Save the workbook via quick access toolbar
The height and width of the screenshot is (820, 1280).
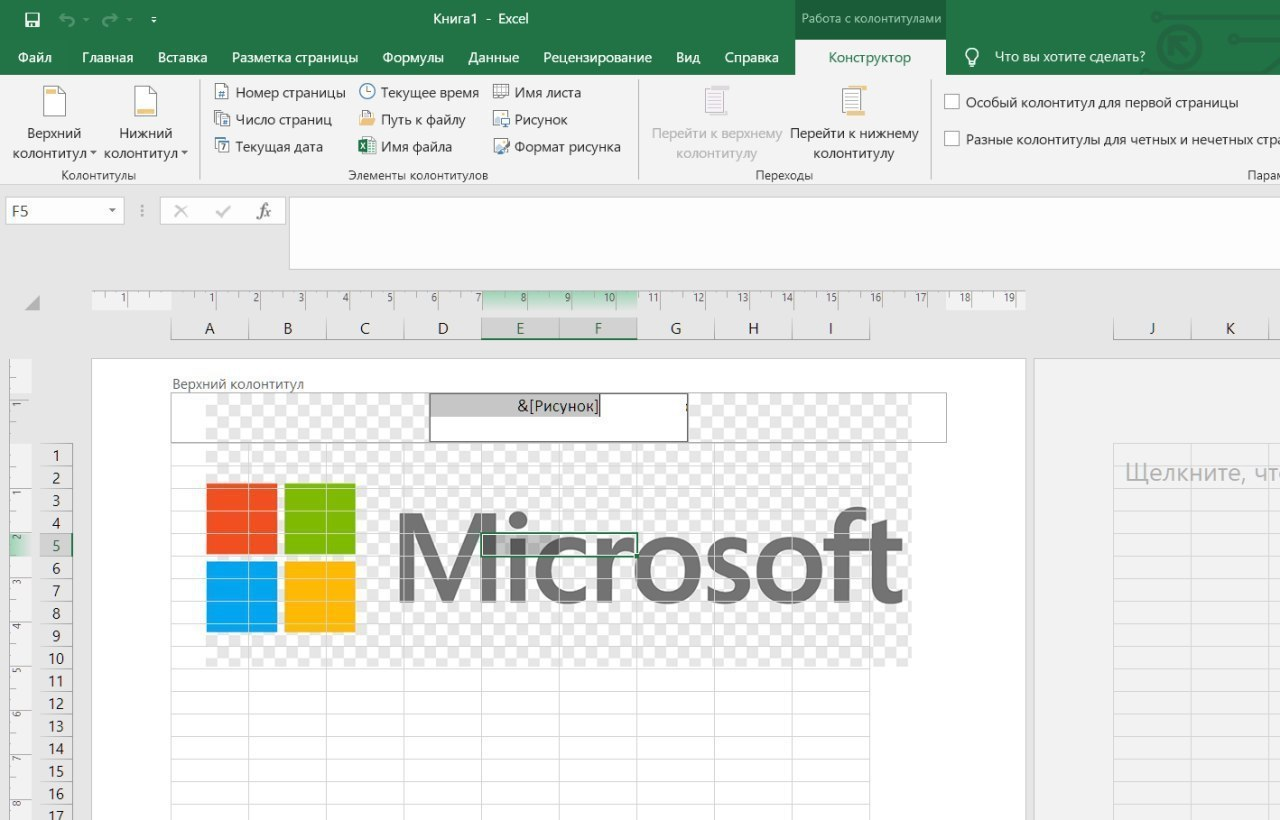pos(32,19)
